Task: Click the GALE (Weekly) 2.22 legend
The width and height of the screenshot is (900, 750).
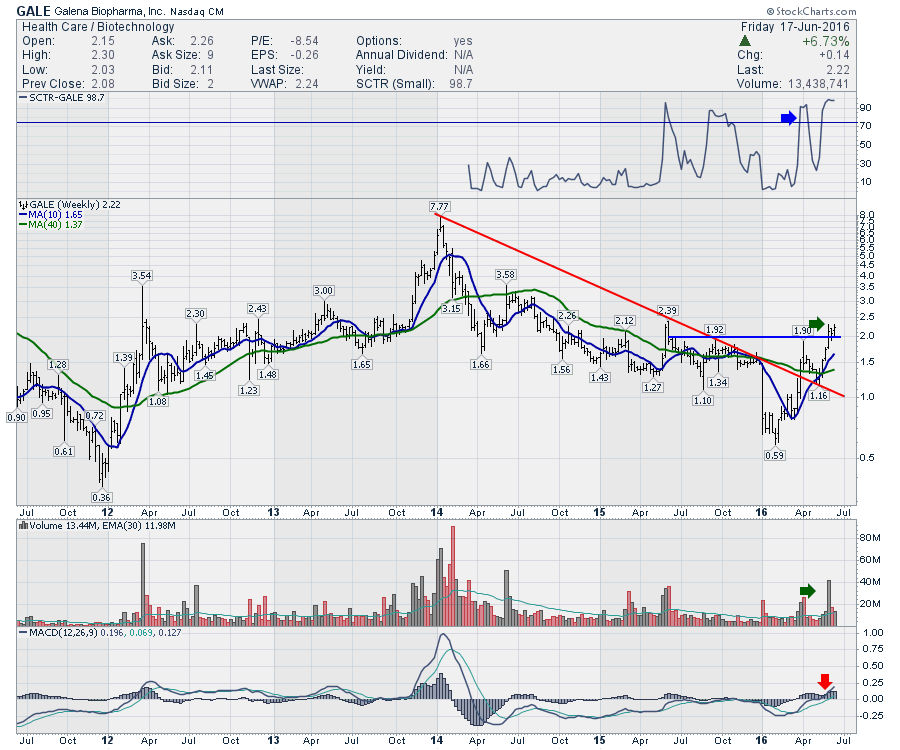Action: (75, 205)
